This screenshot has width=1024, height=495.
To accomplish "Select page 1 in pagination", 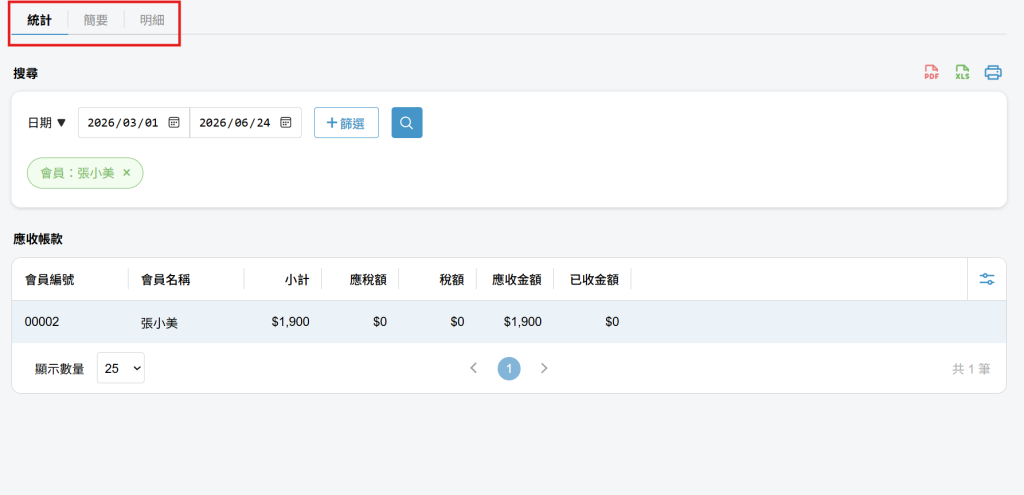I will tap(509, 368).
